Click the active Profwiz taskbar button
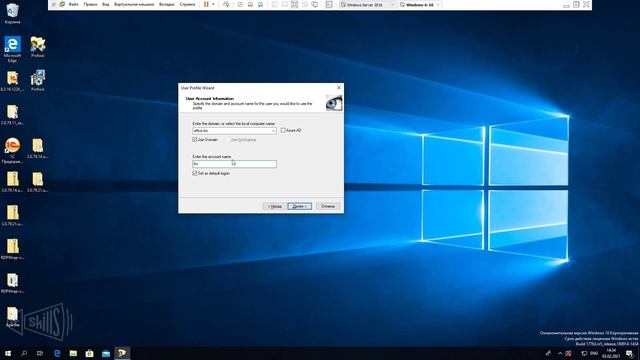 point(122,353)
